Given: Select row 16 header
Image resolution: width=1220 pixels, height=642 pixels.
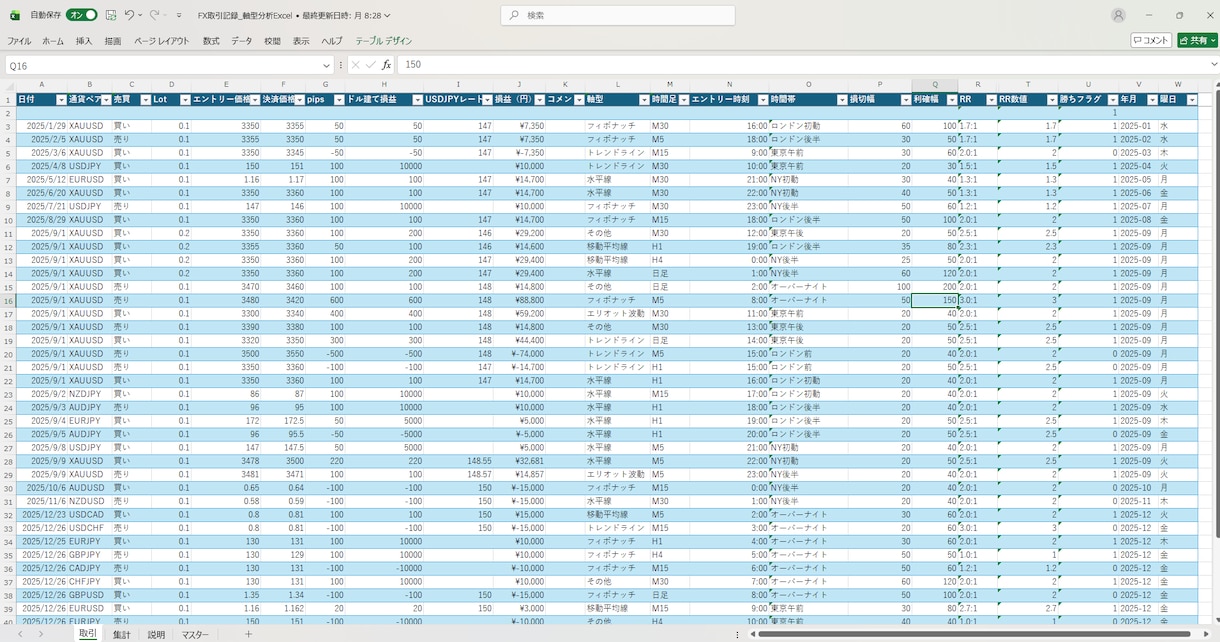Looking at the screenshot, I should [x=8, y=300].
